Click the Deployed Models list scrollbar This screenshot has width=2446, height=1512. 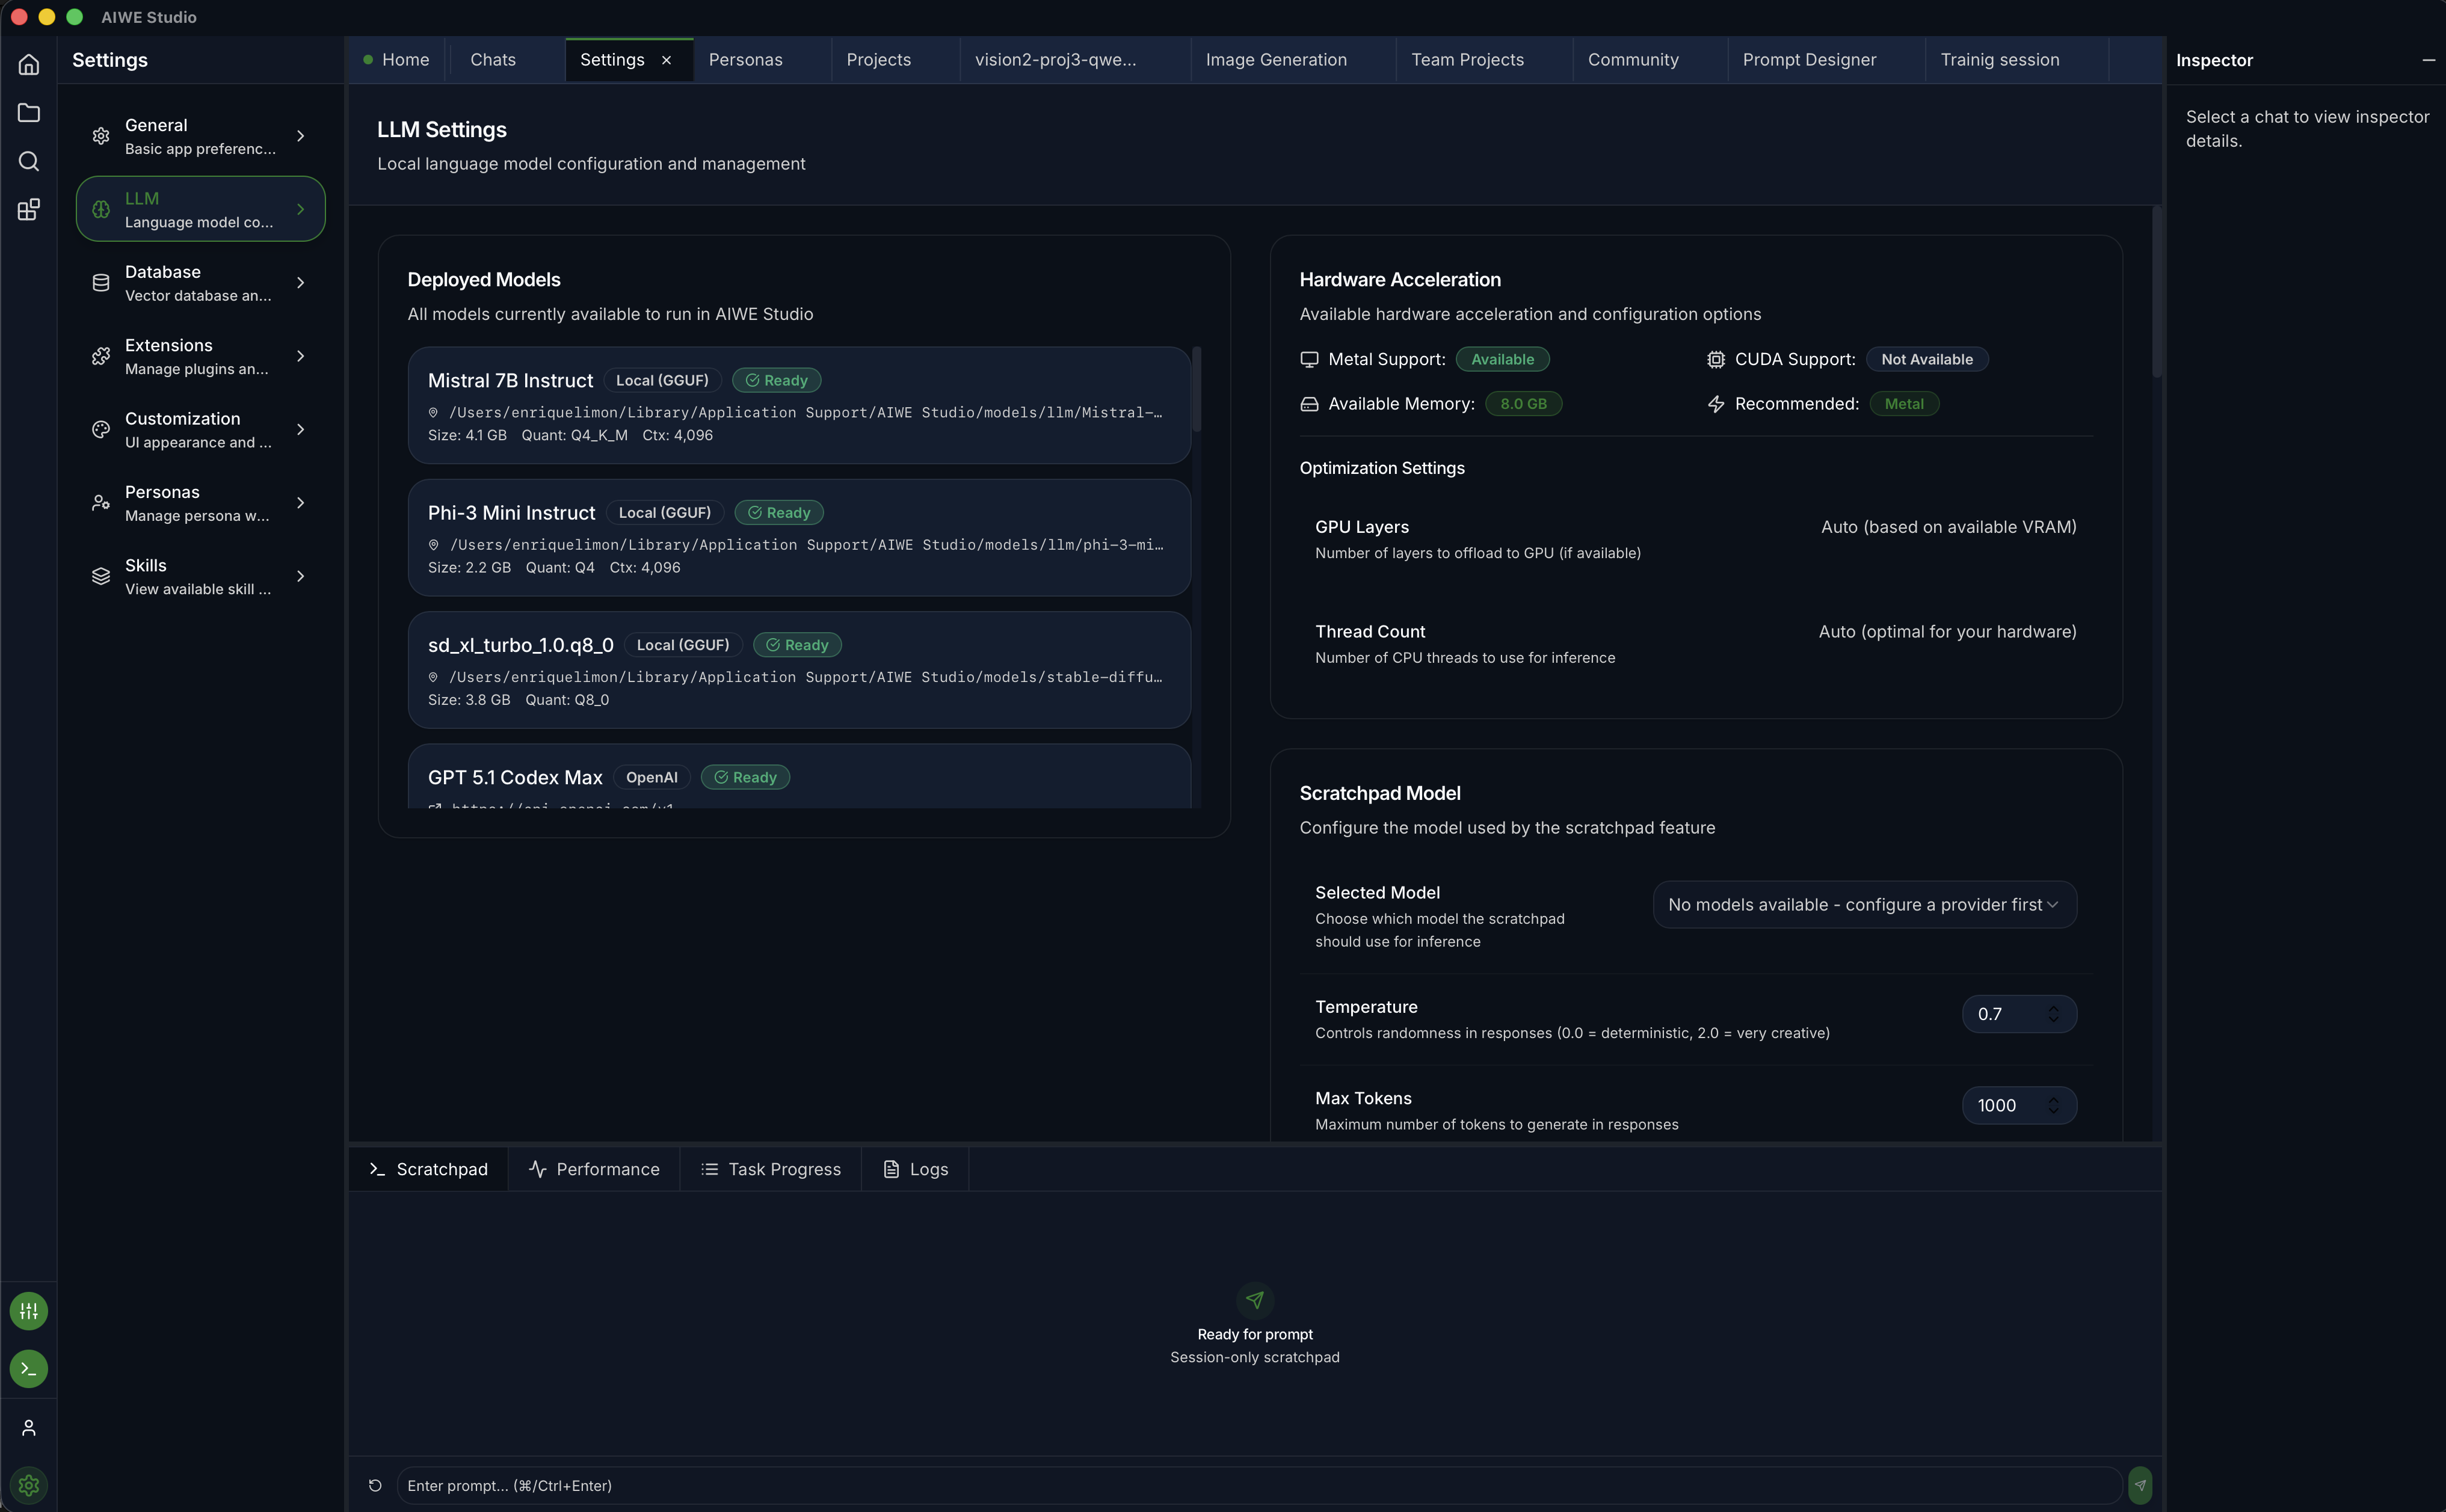[x=1196, y=390]
